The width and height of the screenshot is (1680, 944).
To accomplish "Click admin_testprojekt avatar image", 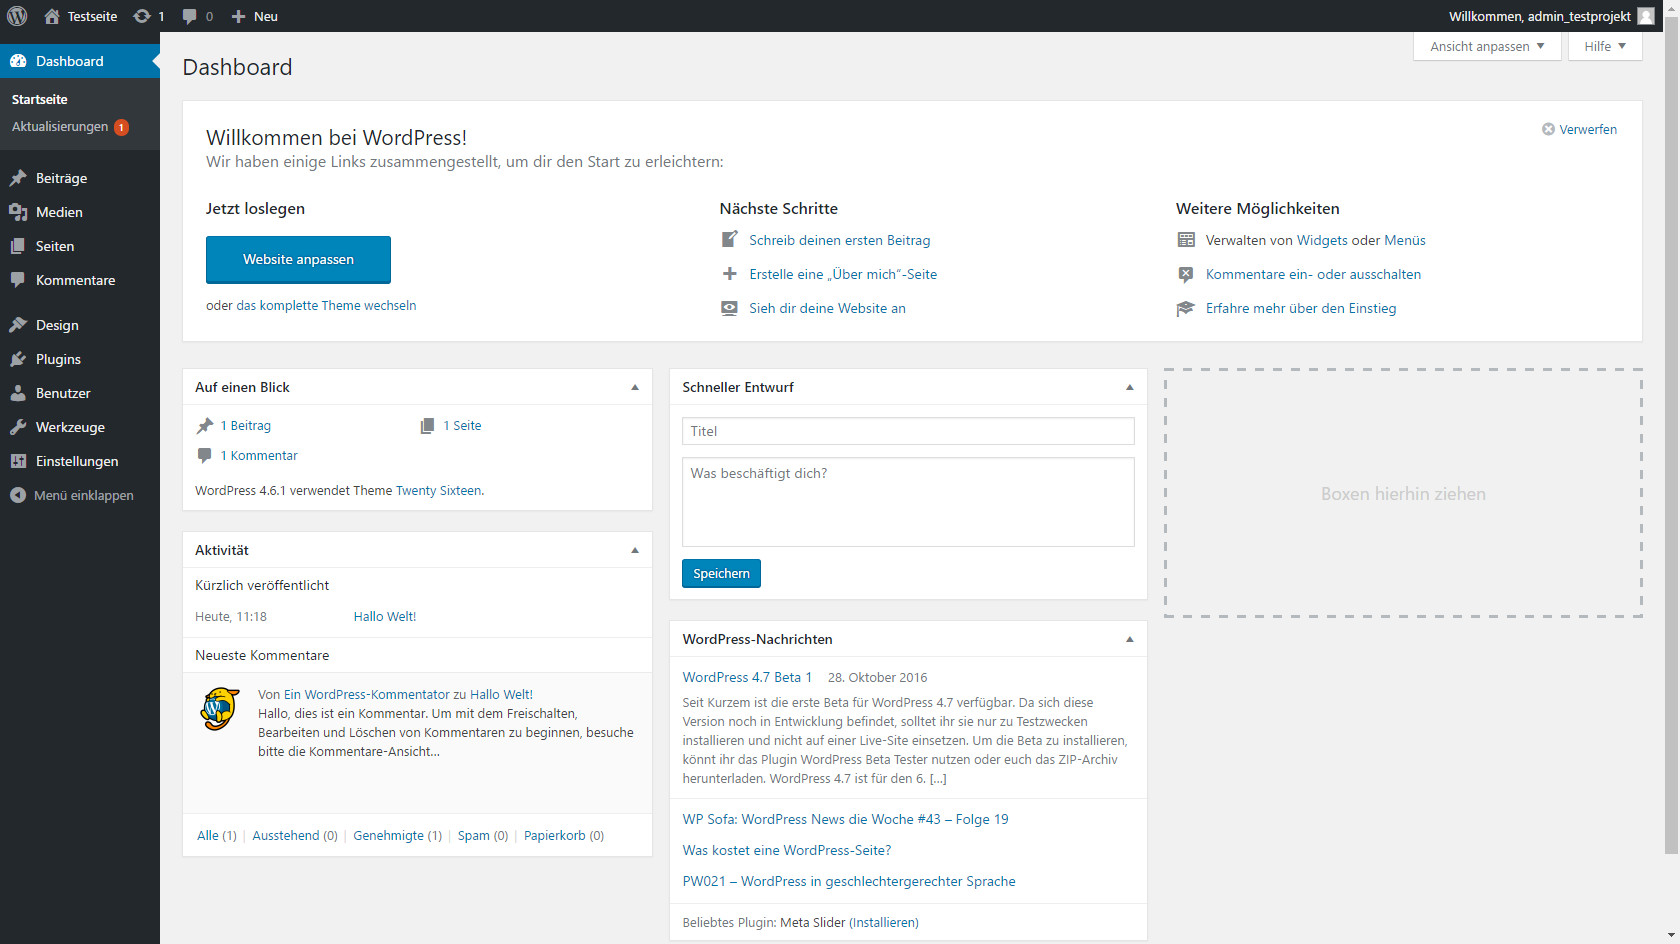I will tap(1646, 16).
